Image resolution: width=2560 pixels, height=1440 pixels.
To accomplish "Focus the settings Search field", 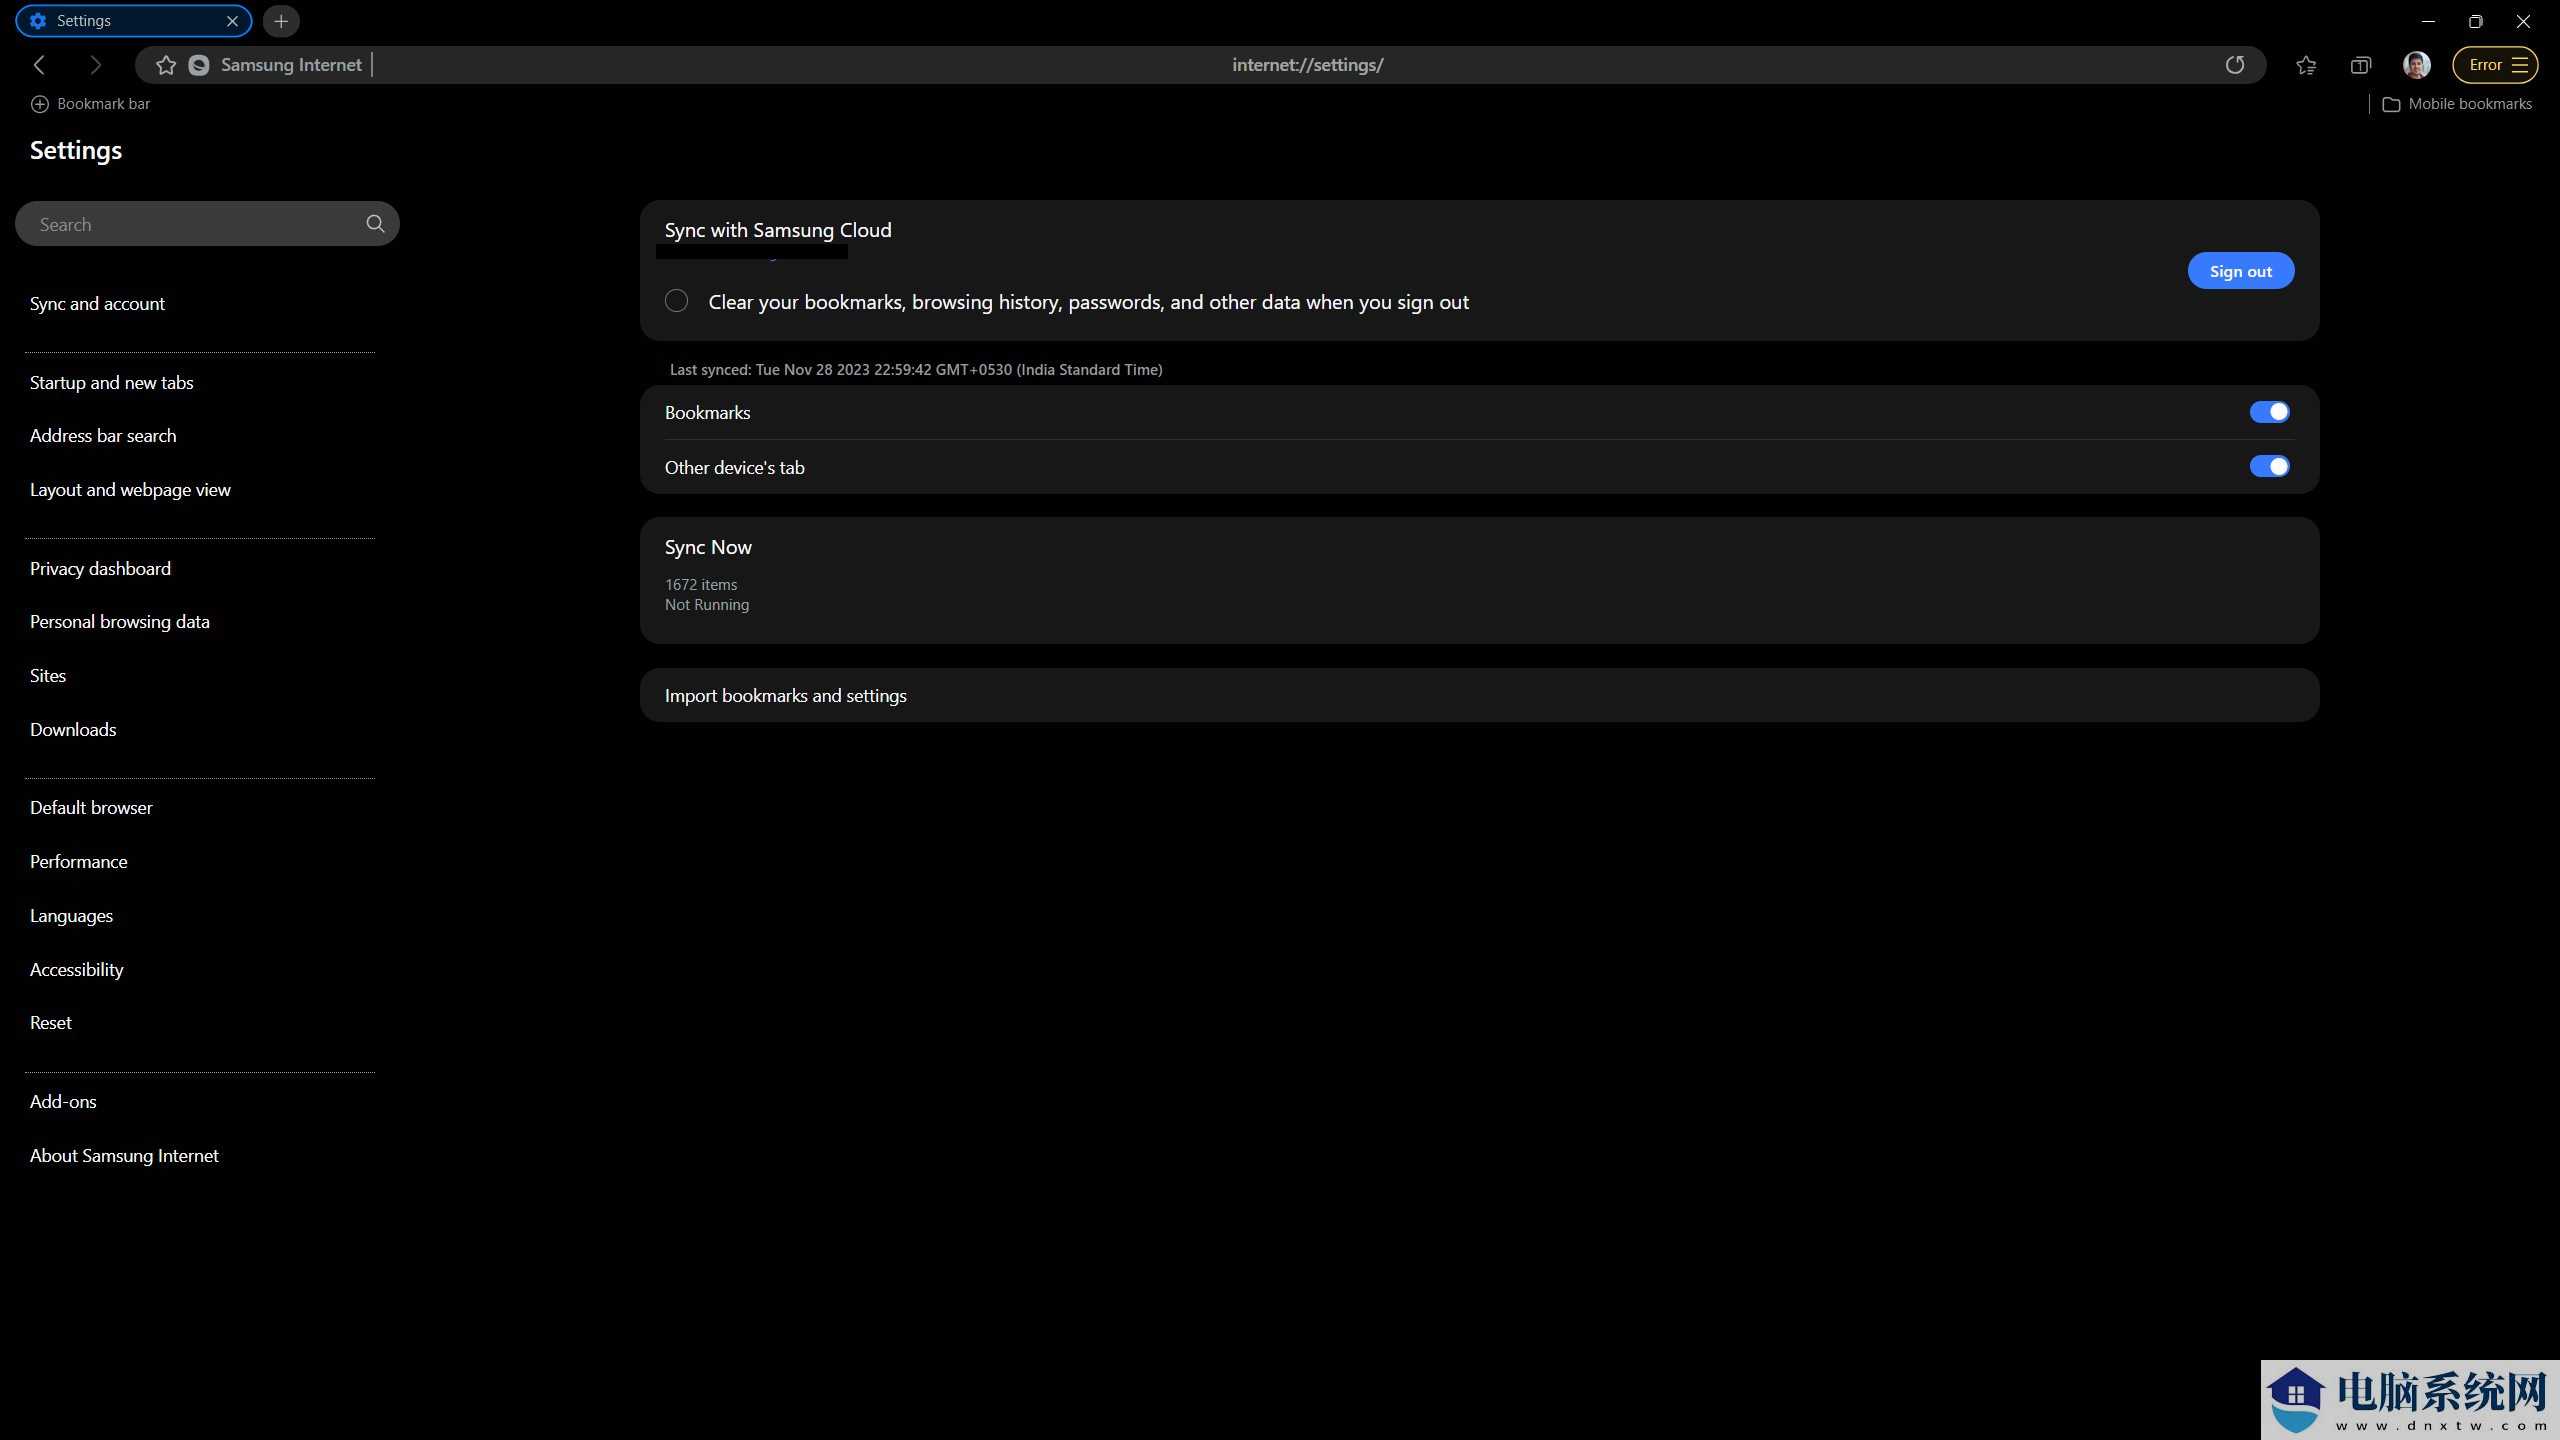I will tap(207, 224).
